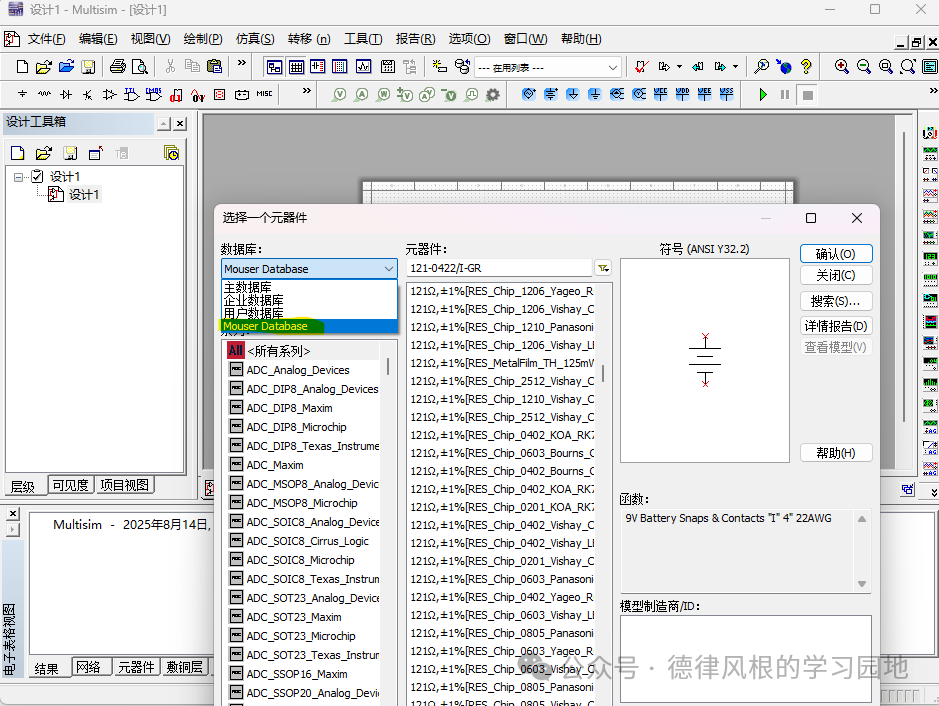The width and height of the screenshot is (939, 706).
Task: Switch to the 项目视图 tab
Action: click(125, 485)
